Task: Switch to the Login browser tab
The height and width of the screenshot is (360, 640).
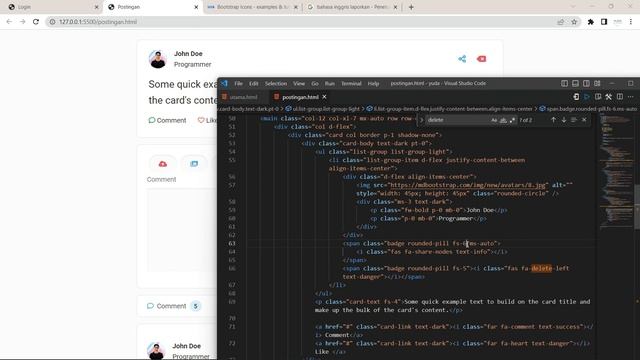Action: (51, 7)
